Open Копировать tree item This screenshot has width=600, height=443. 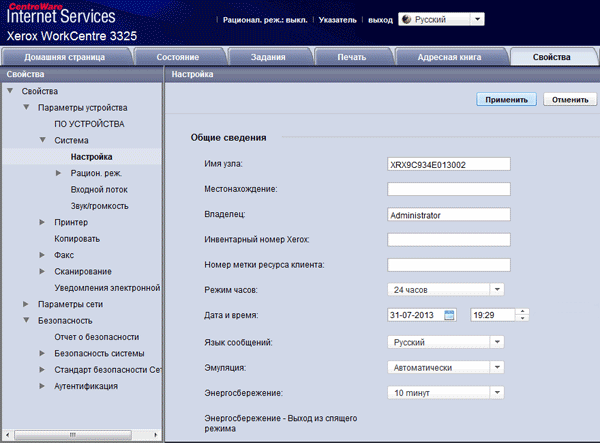(77, 239)
